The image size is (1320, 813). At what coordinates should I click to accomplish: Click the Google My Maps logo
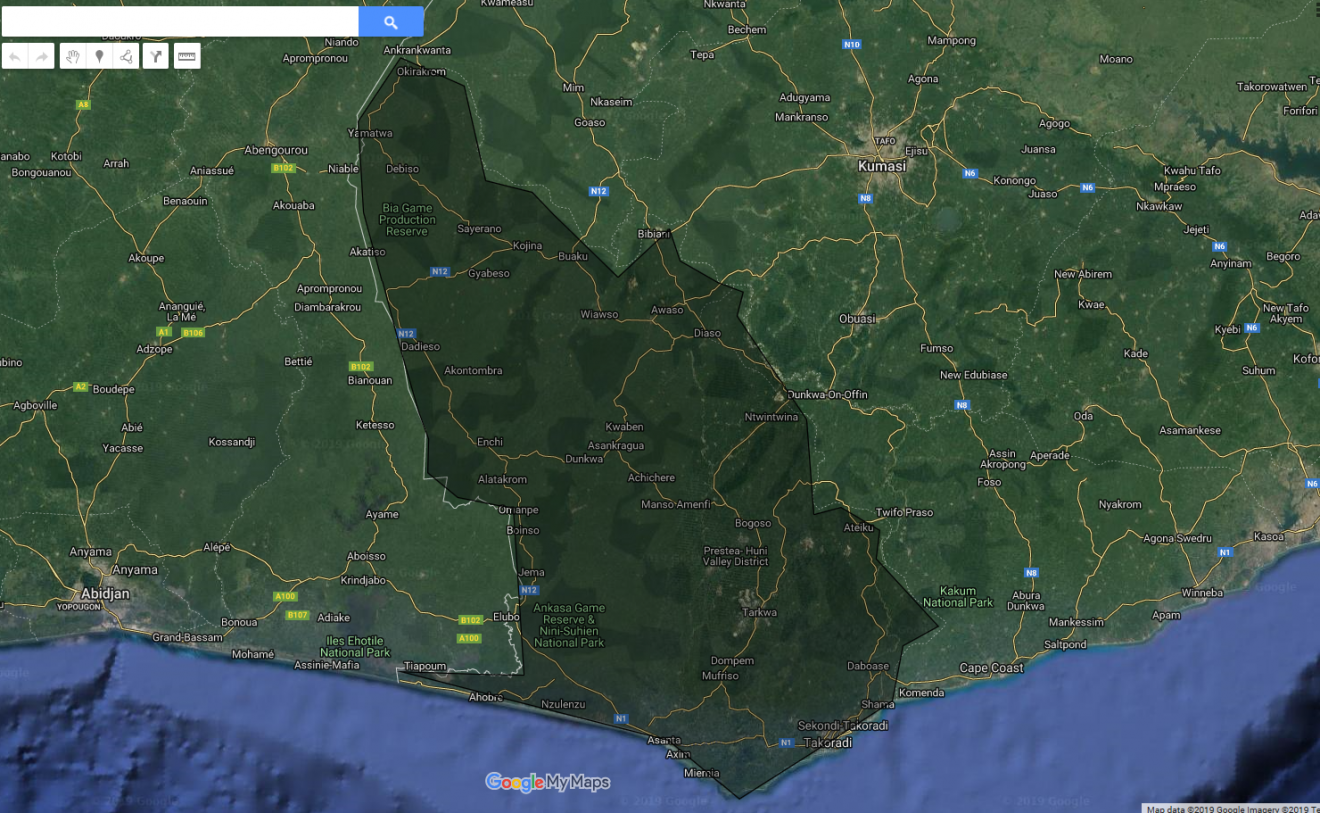pos(547,782)
